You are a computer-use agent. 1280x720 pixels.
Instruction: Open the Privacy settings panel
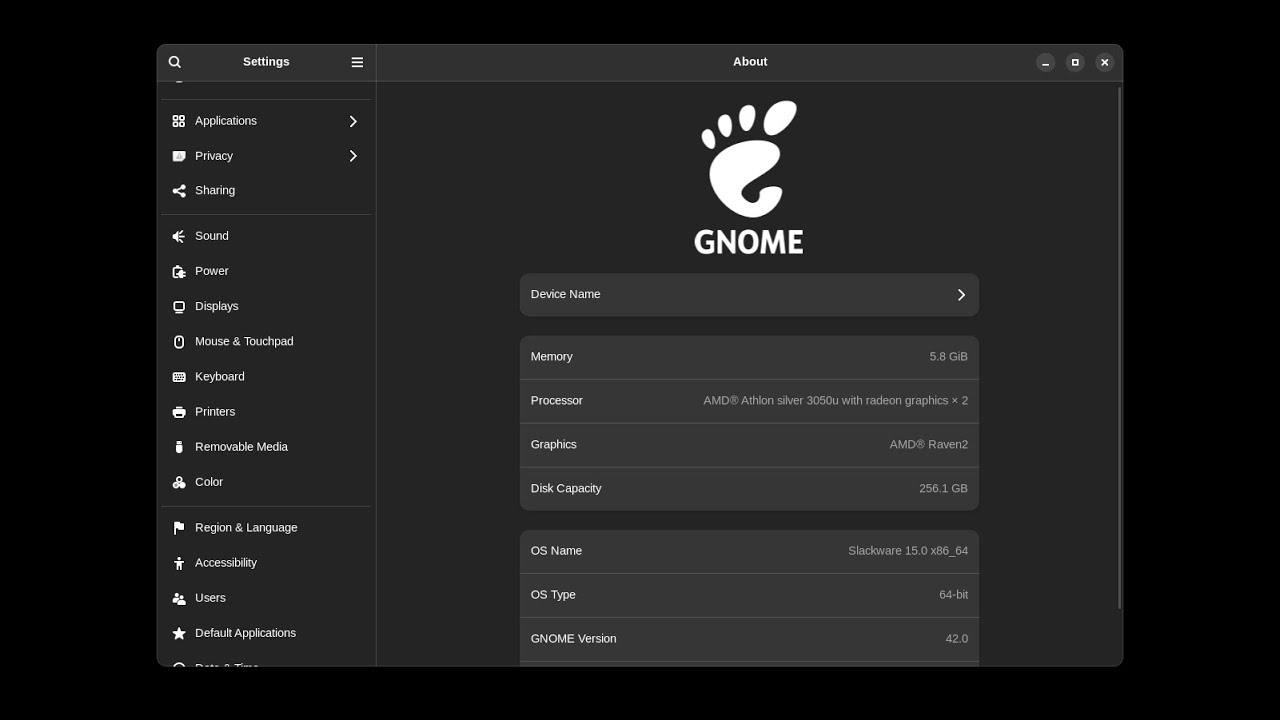tap(266, 156)
